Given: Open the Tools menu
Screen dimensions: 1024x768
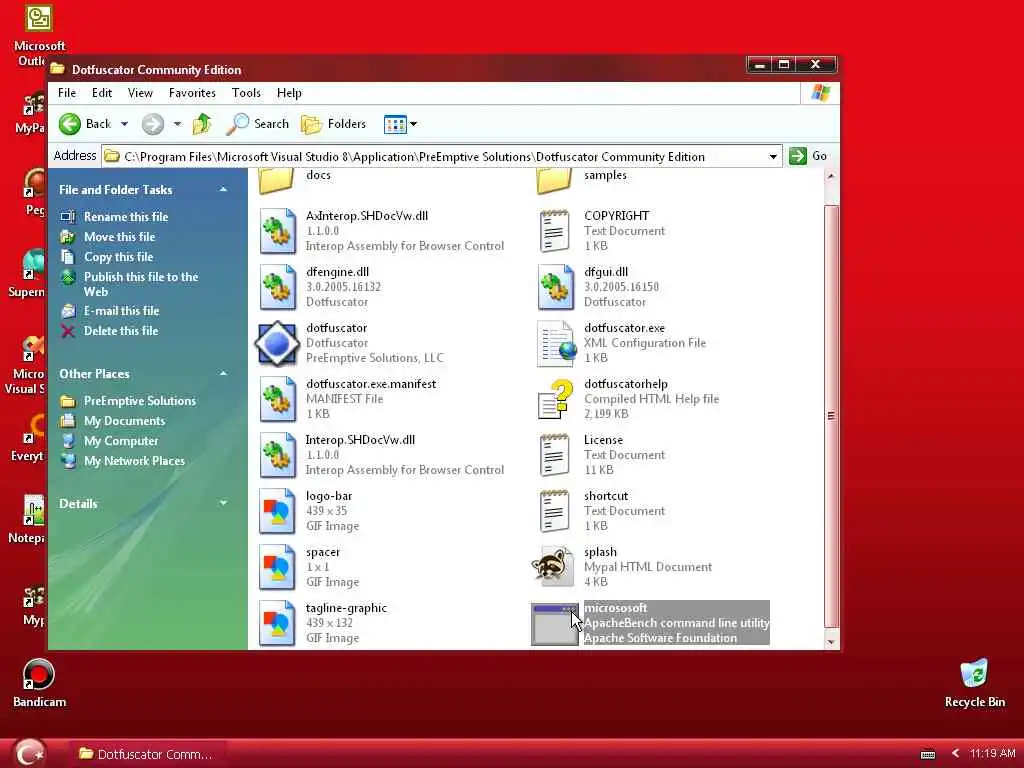Looking at the screenshot, I should coord(246,93).
